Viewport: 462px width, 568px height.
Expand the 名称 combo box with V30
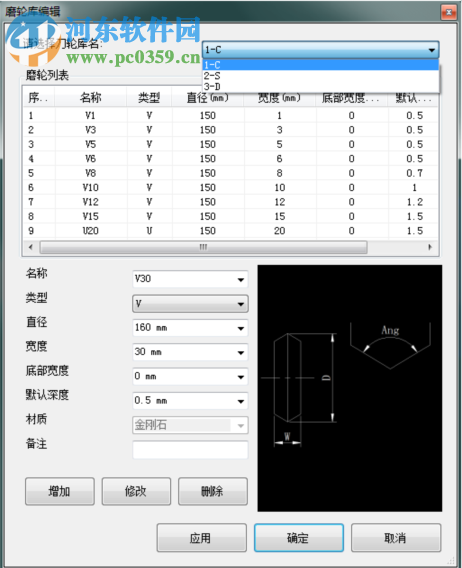pos(241,279)
